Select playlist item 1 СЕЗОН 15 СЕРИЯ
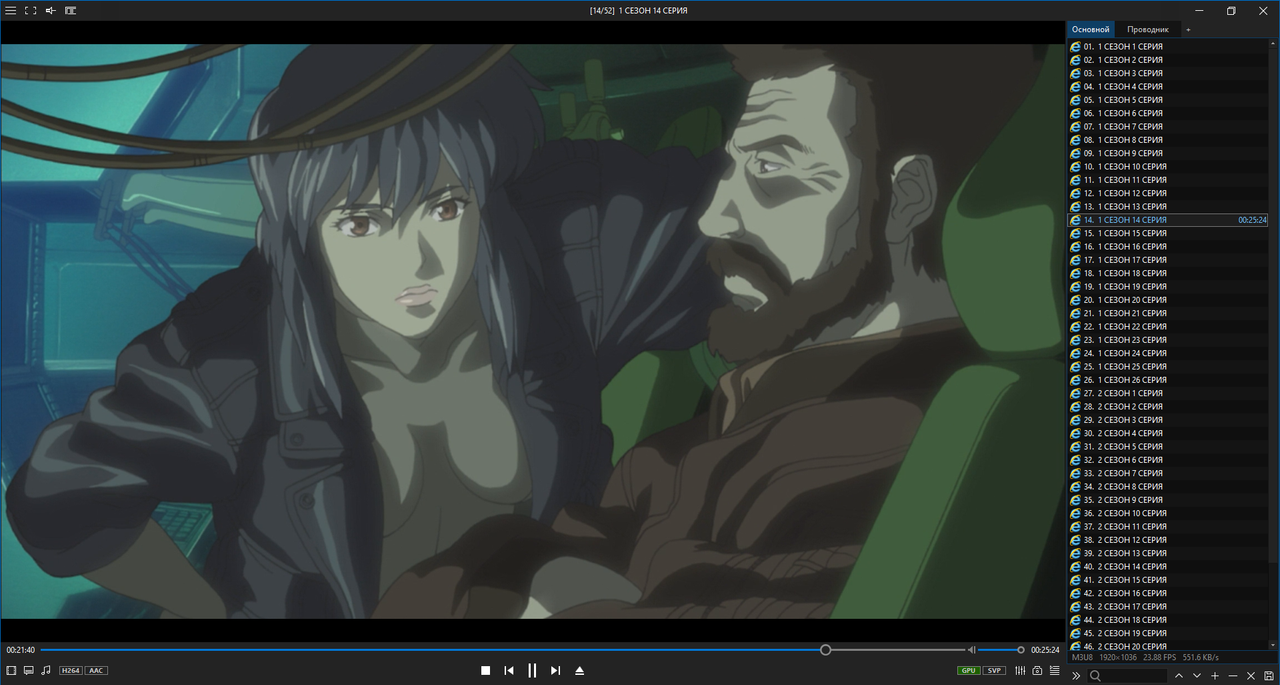This screenshot has width=1280, height=685. (x=1168, y=233)
